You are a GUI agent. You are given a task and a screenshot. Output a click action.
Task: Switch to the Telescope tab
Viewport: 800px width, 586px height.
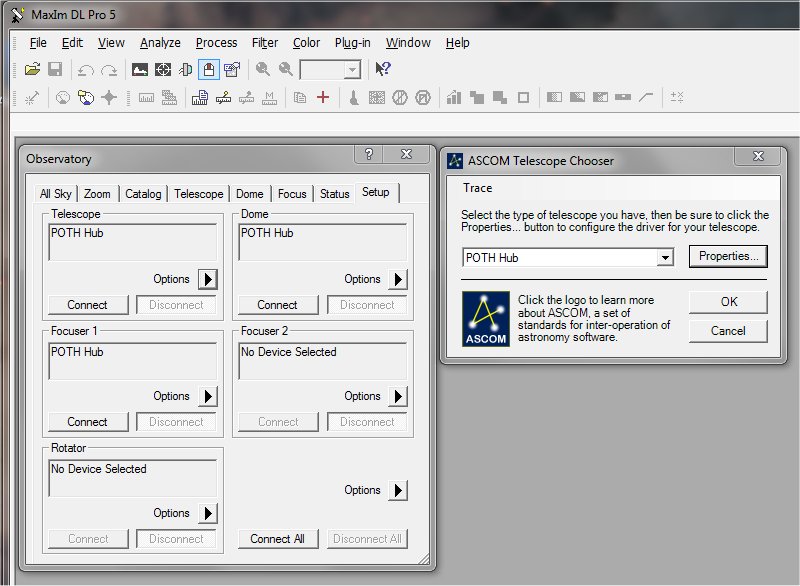point(198,194)
